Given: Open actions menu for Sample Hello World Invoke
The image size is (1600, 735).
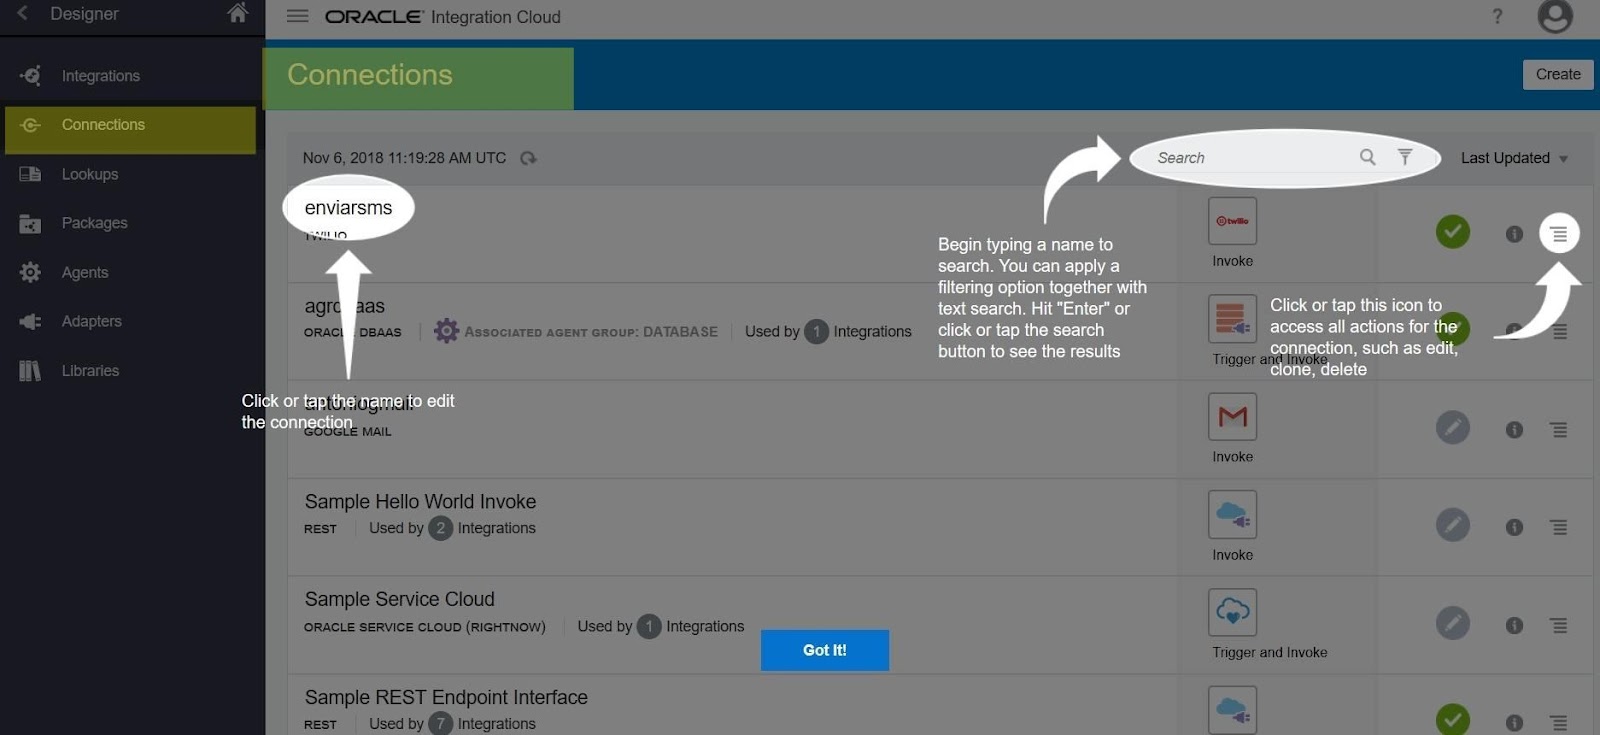Looking at the screenshot, I should (1559, 527).
